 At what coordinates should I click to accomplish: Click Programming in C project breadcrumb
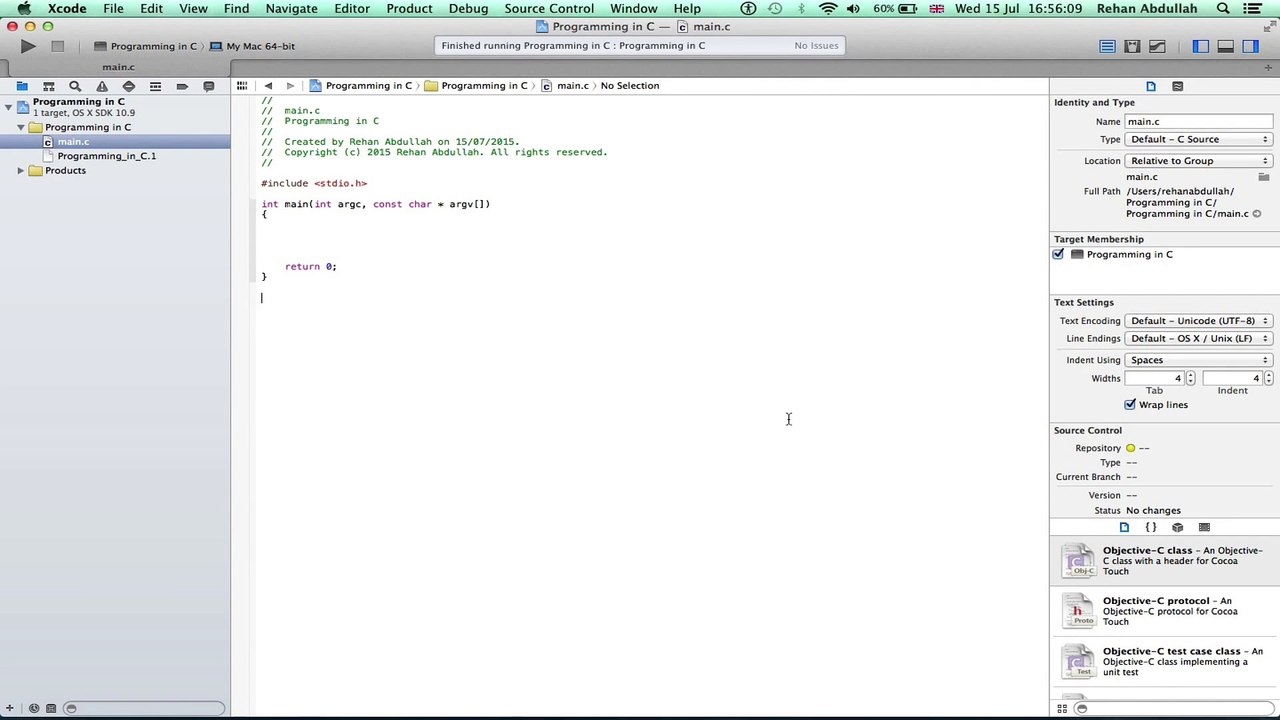(361, 86)
